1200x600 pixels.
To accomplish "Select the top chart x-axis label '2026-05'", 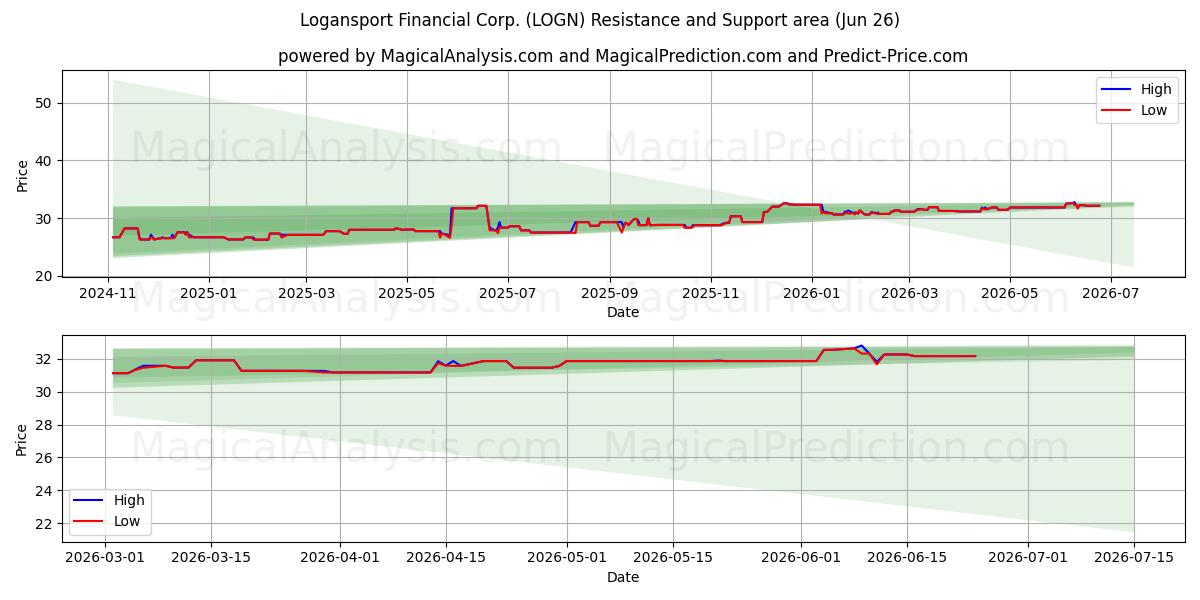I will 1009,296.
